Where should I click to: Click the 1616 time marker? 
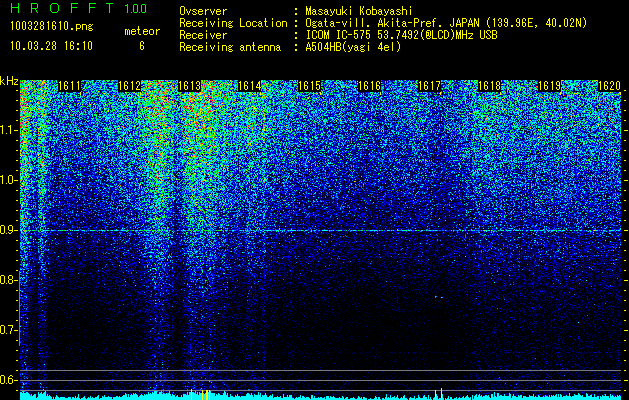pos(369,86)
